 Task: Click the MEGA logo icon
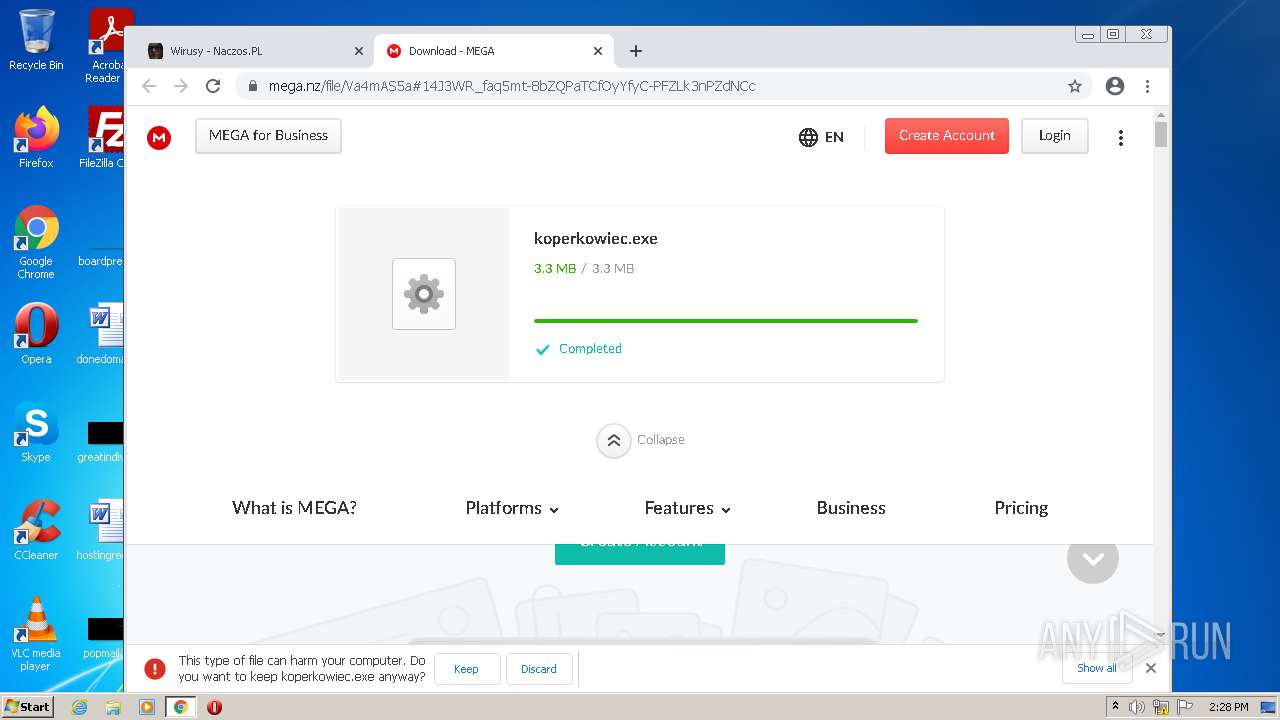(159, 137)
